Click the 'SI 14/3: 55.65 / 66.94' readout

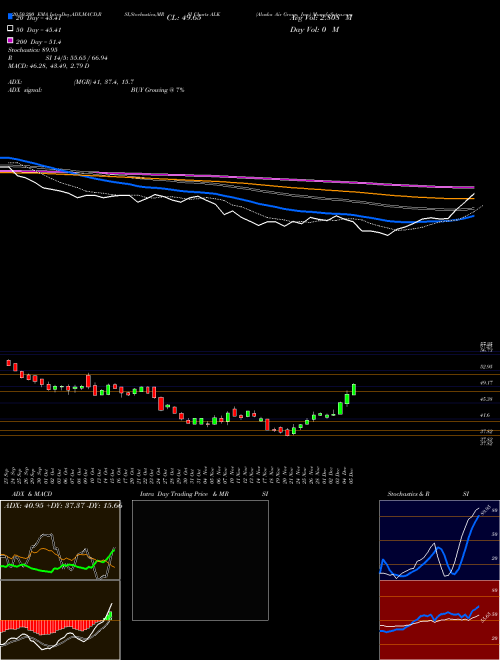76,58
